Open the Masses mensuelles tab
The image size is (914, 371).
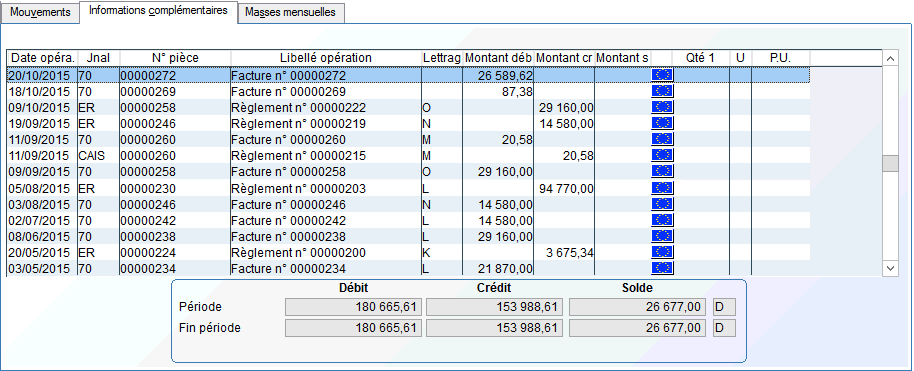pos(291,13)
